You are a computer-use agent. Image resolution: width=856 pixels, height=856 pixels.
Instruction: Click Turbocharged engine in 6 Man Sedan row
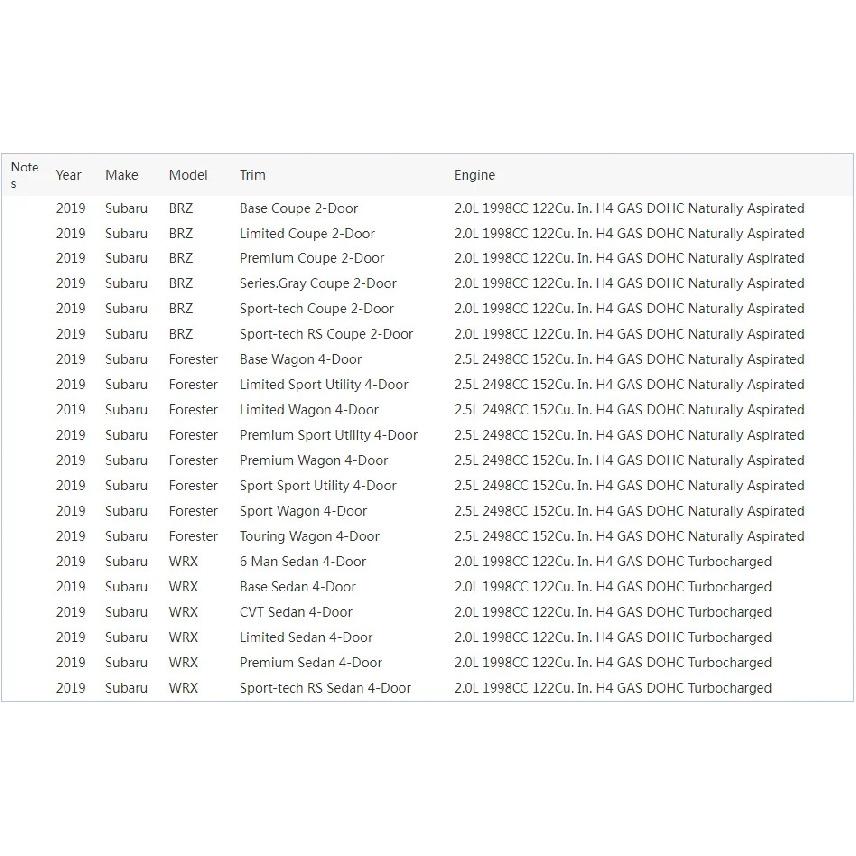tap(613, 562)
